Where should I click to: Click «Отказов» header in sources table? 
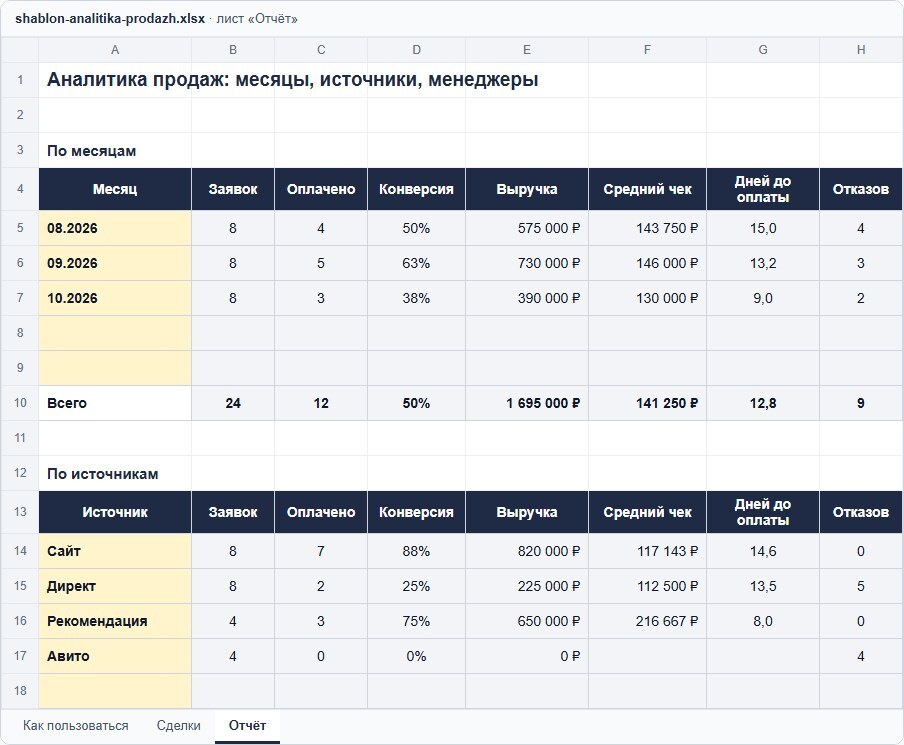[x=860, y=512]
